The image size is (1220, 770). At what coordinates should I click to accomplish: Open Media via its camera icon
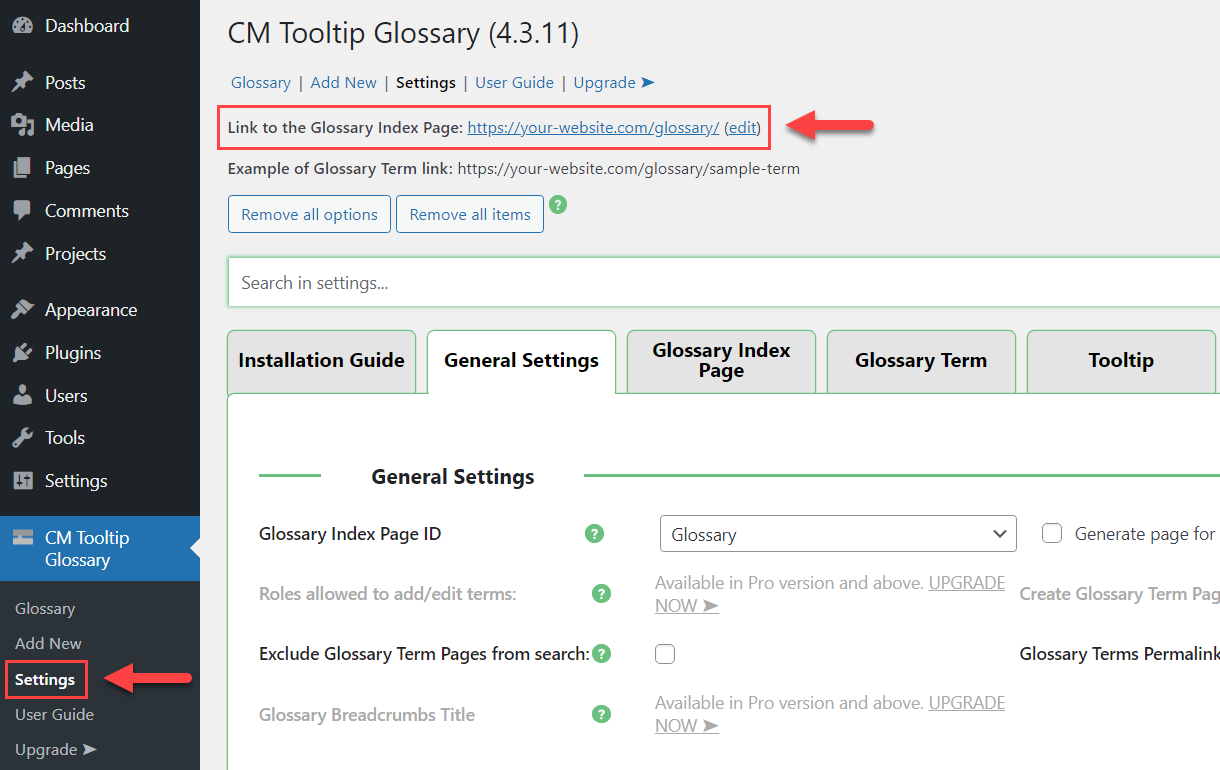(22, 125)
